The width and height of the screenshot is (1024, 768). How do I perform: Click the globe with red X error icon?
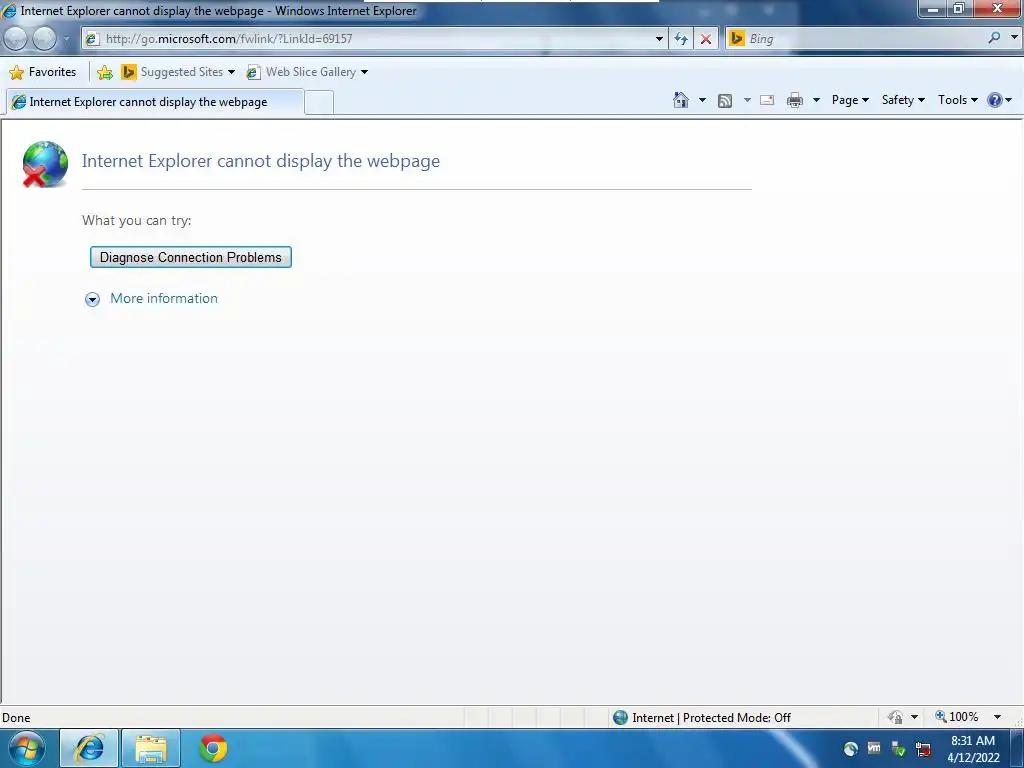tap(44, 164)
